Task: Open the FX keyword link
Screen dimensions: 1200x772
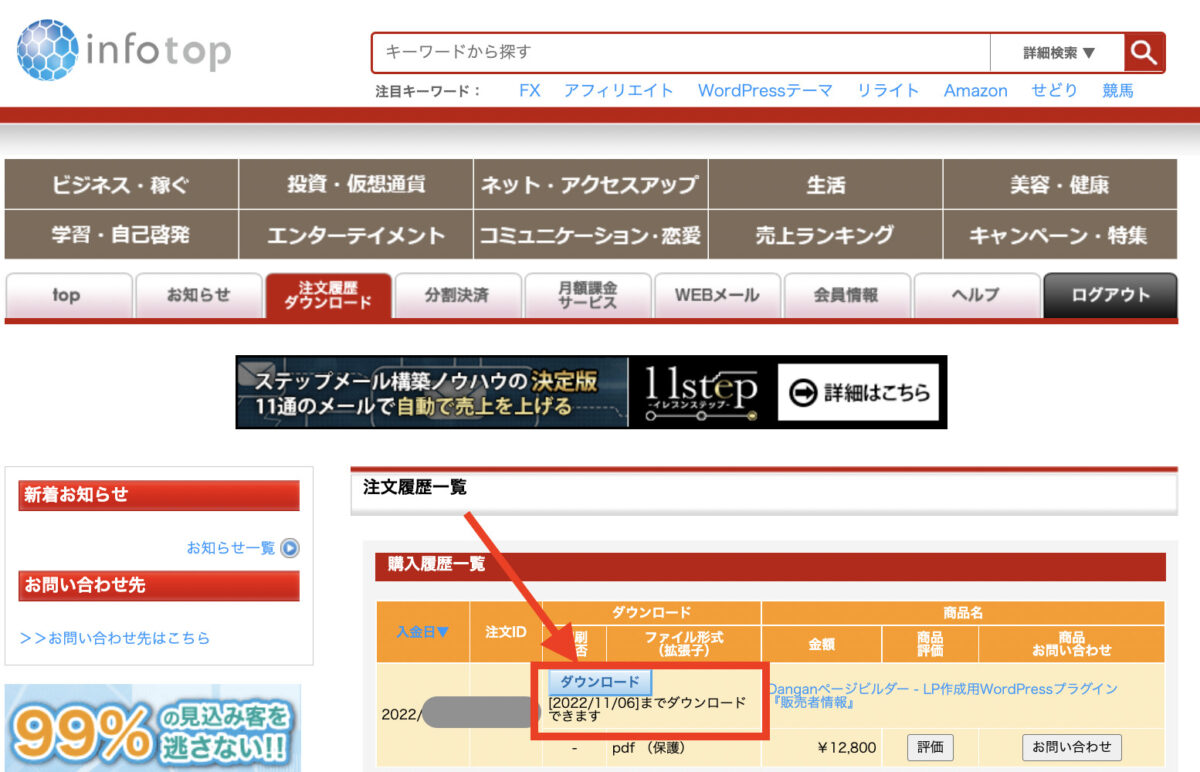Action: [530, 90]
